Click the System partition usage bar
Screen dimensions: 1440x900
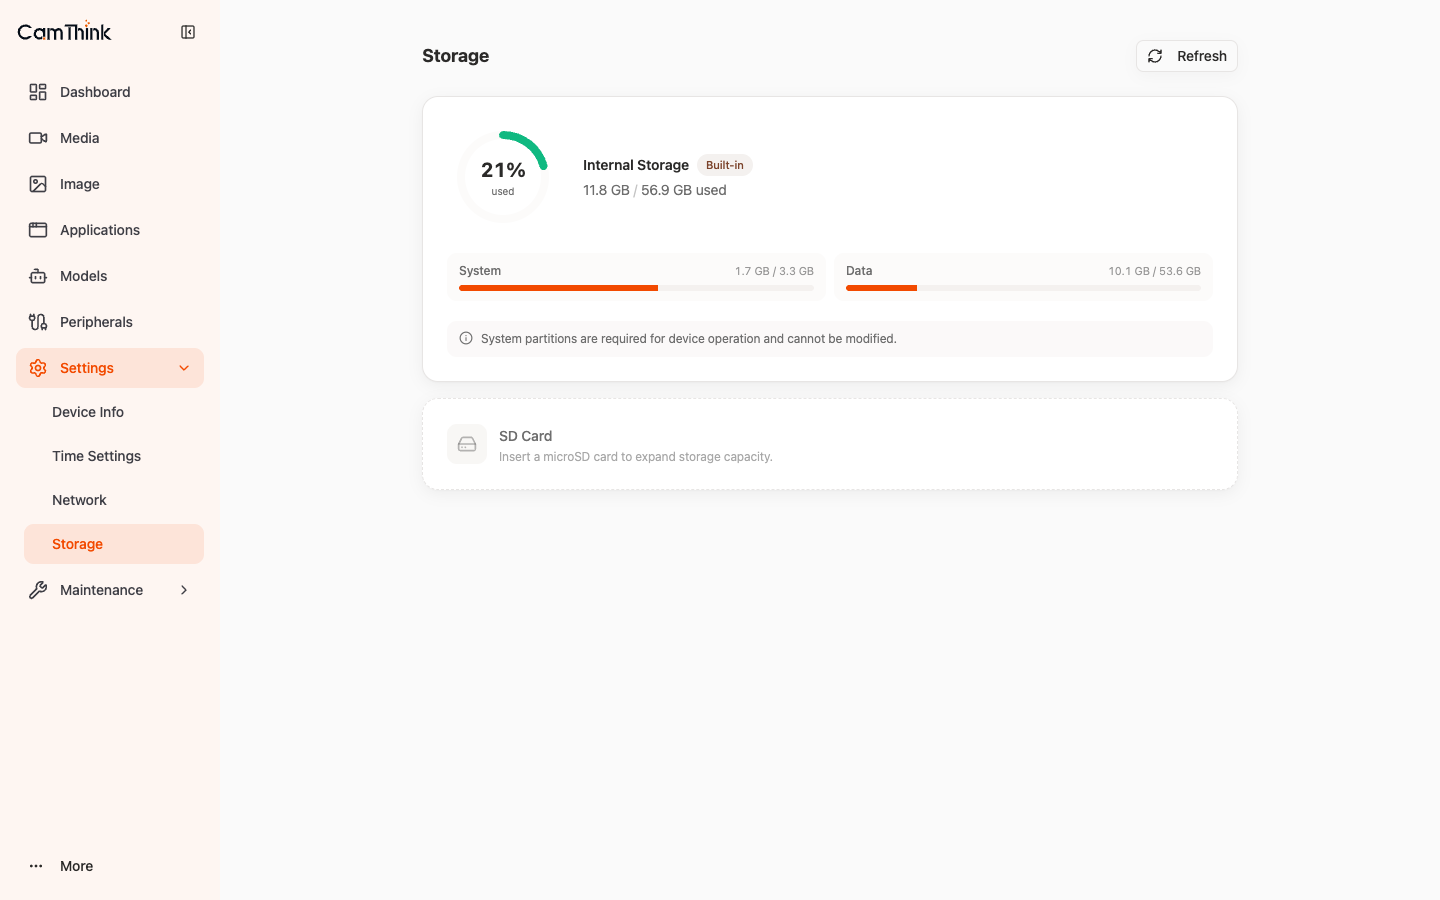click(636, 288)
